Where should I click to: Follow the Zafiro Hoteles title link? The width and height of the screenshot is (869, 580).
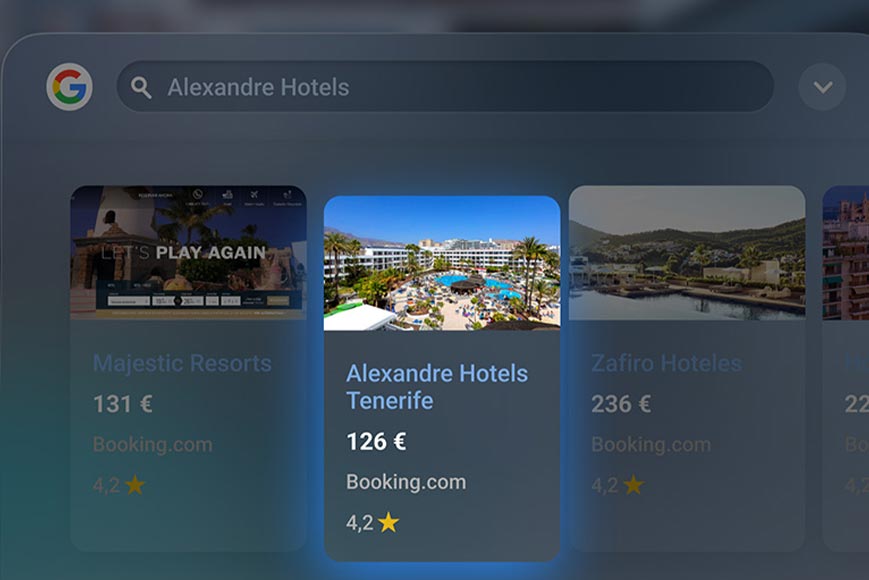[x=666, y=363]
